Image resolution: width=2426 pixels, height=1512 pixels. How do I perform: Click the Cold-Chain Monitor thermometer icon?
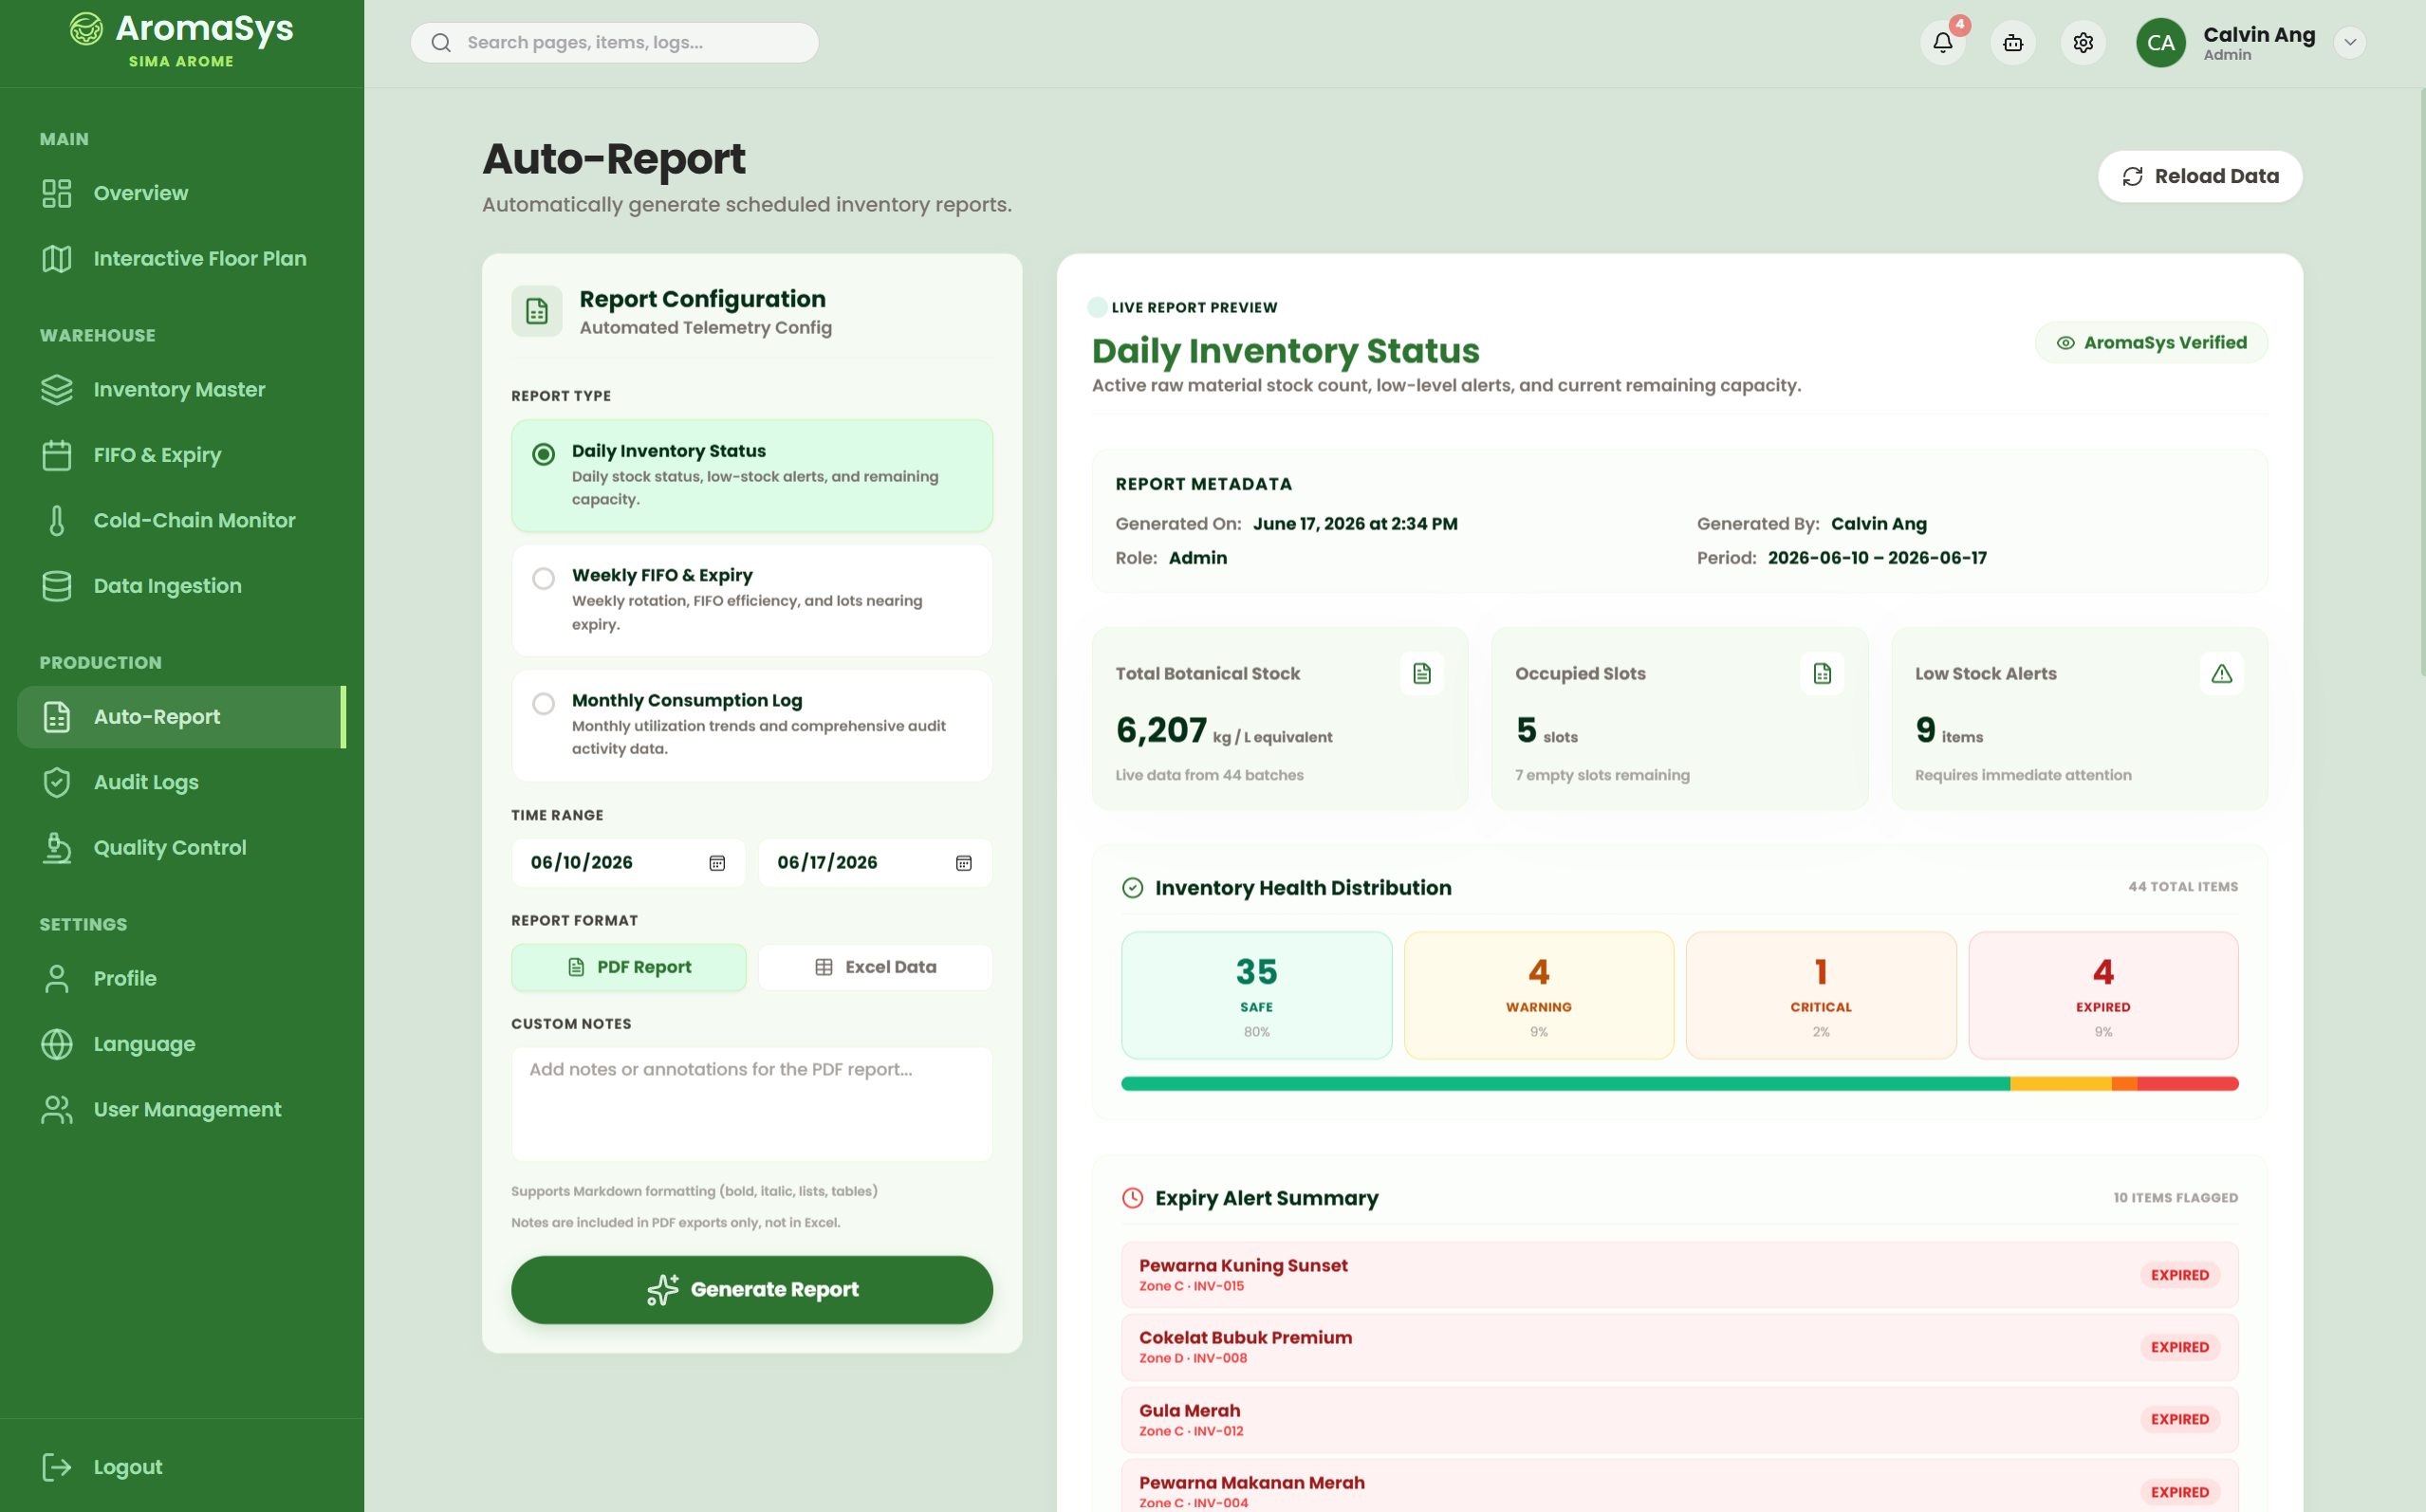(x=57, y=520)
